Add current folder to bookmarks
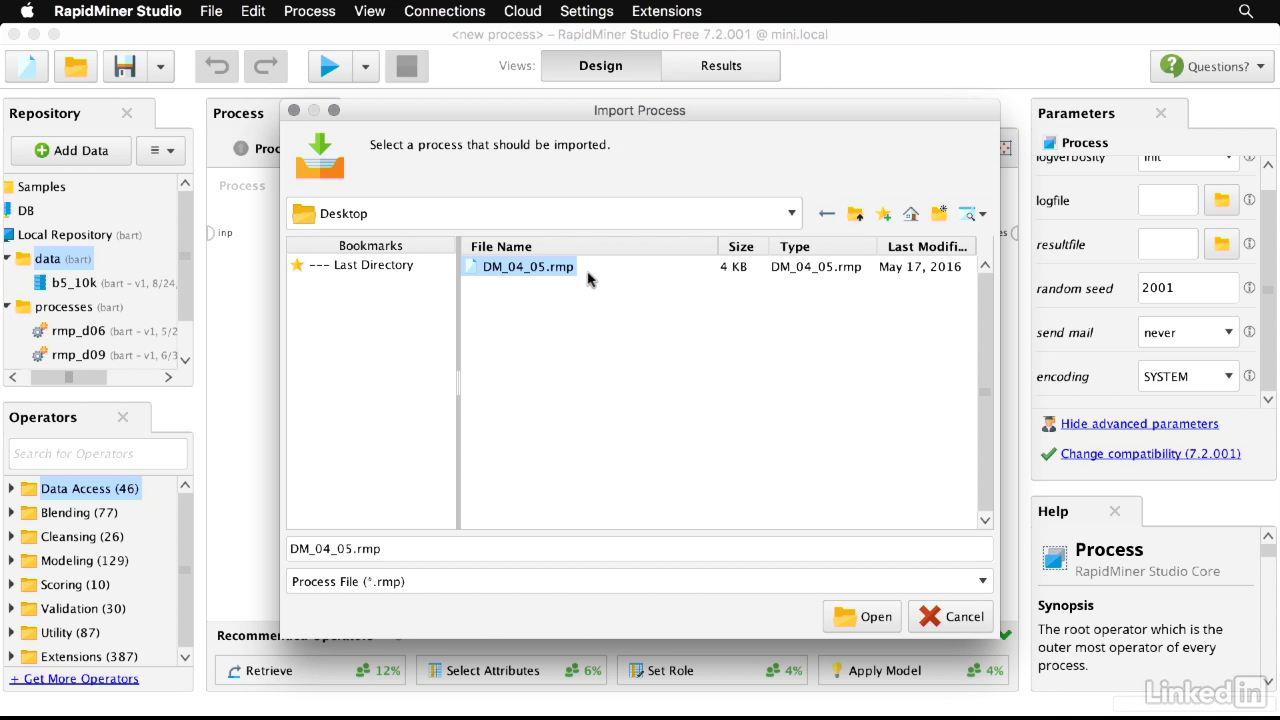 [883, 214]
